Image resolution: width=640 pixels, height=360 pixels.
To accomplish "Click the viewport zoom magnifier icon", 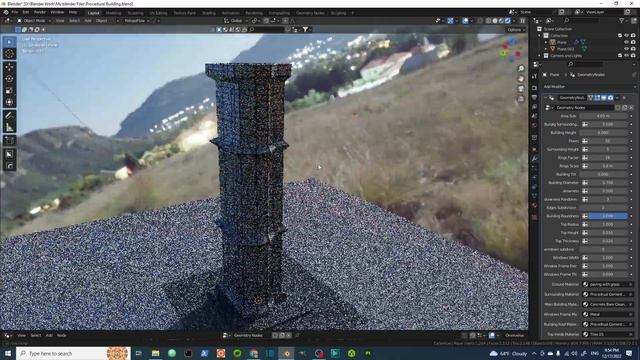I will point(521,69).
